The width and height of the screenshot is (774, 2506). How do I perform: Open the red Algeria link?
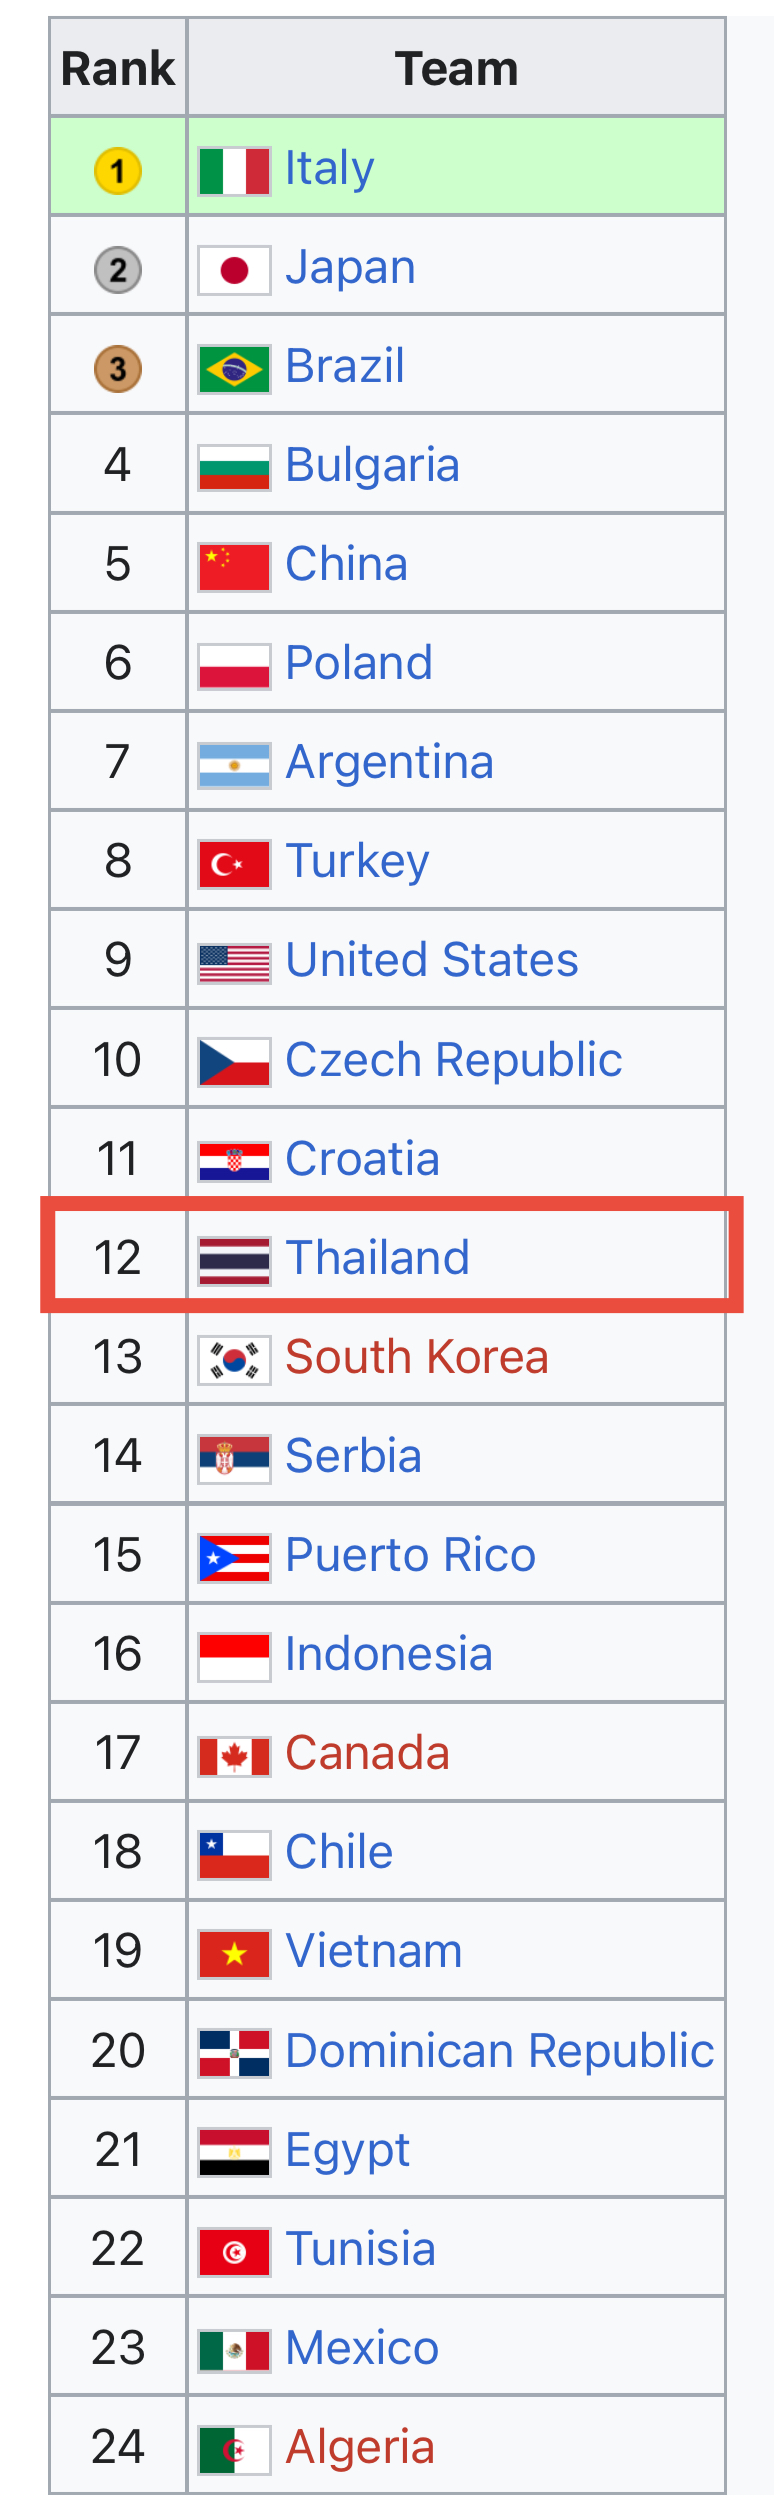360,2448
